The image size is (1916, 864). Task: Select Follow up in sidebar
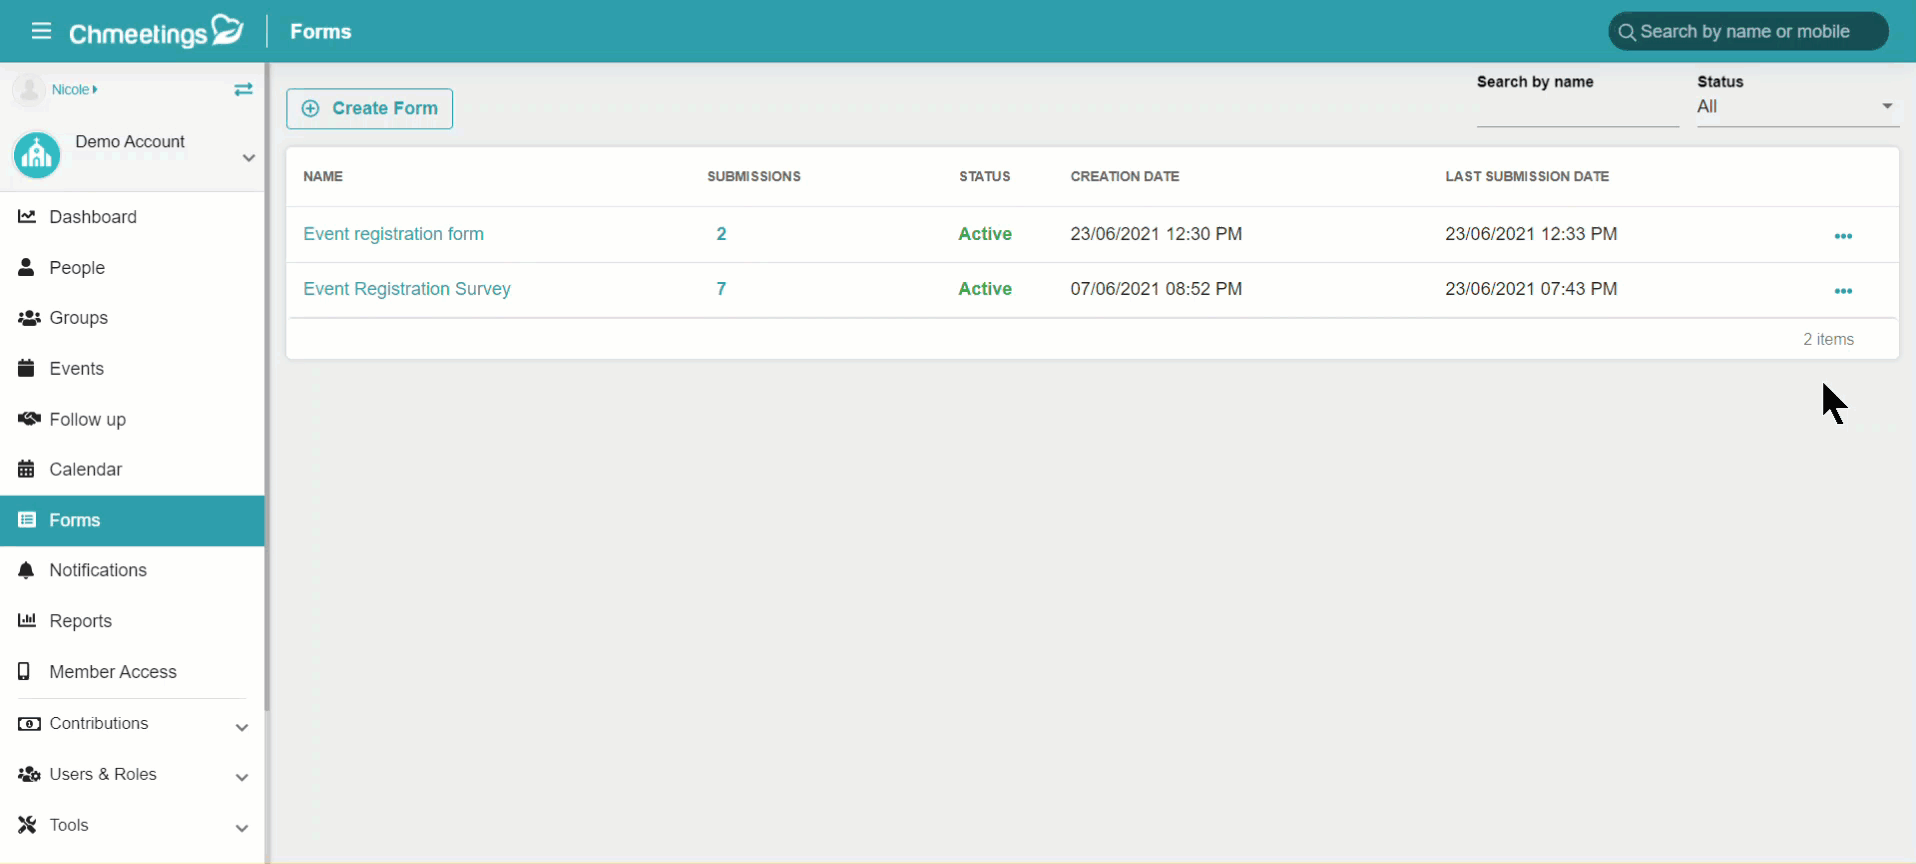click(x=132, y=419)
